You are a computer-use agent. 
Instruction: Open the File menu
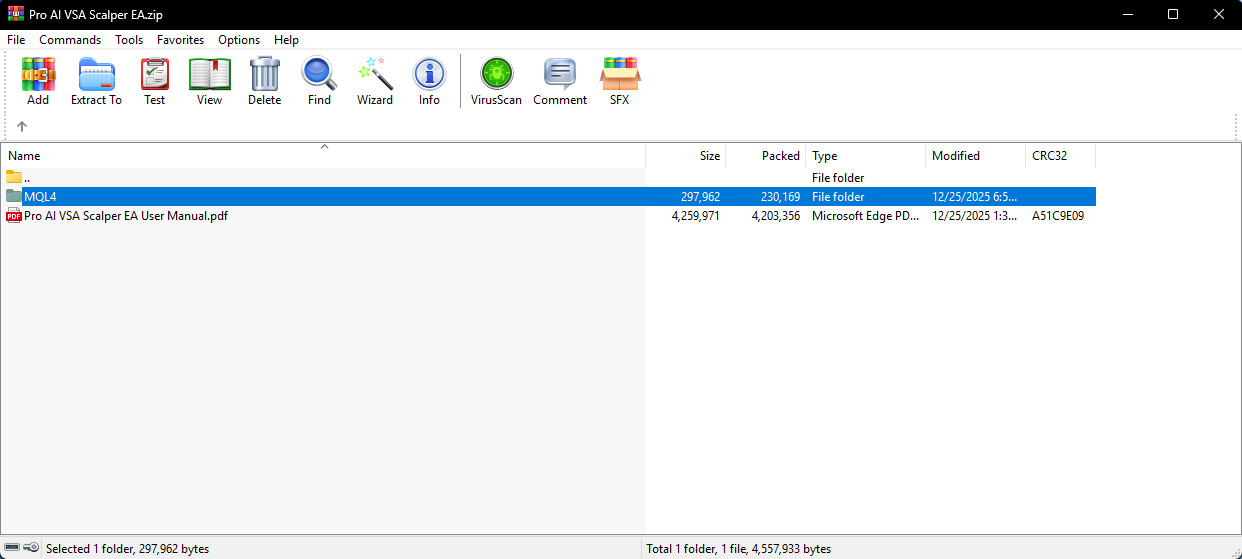coord(16,40)
